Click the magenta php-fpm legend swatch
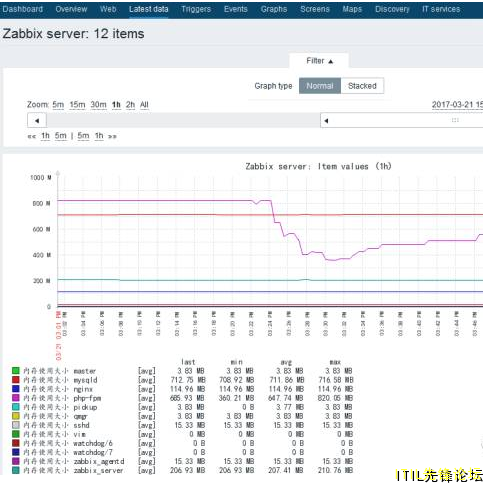This screenshot has width=483, height=486. 16,398
